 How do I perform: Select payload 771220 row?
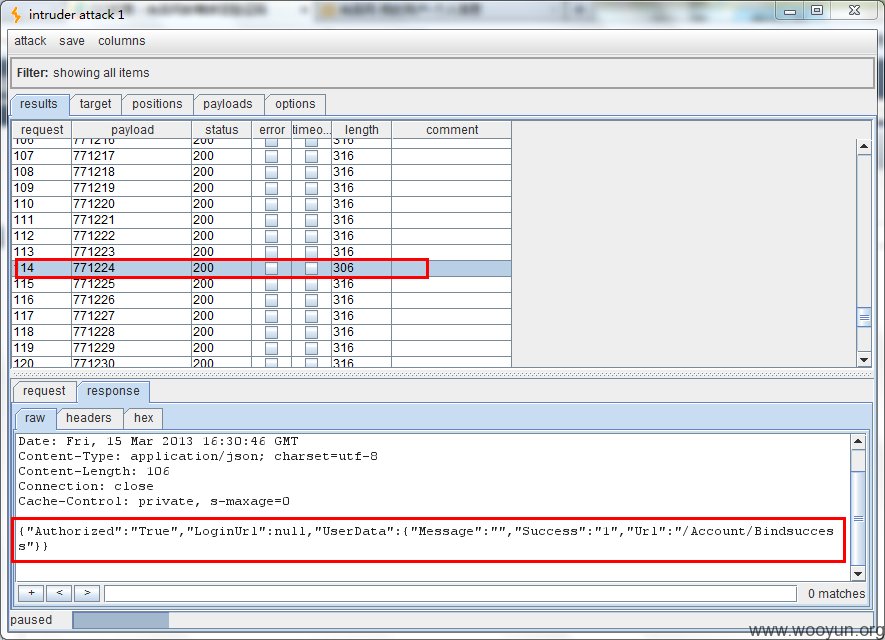[x=262, y=204]
